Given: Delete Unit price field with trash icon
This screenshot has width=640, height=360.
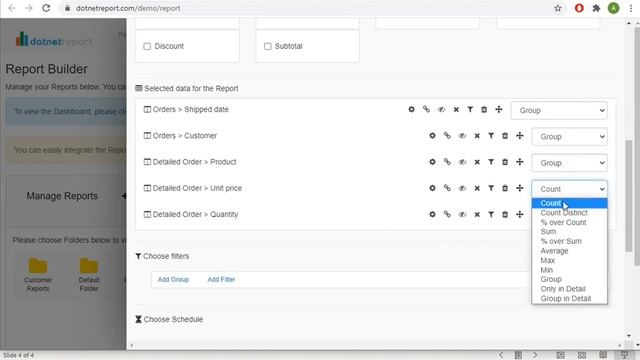Looking at the screenshot, I should pos(505,188).
